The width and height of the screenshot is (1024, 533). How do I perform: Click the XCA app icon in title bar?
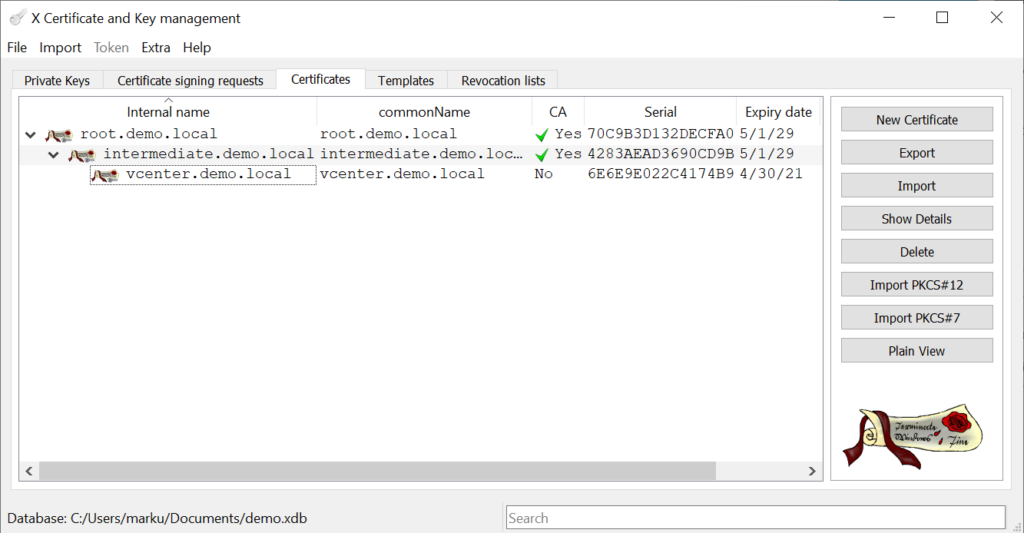[x=17, y=18]
